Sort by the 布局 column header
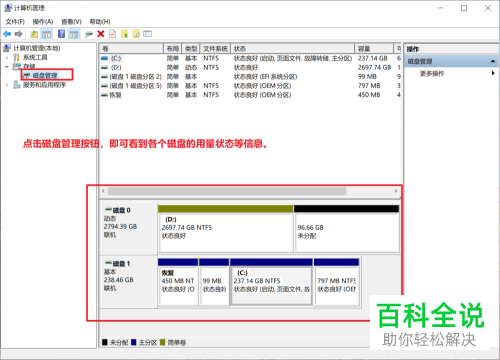The height and width of the screenshot is (360, 500). [x=173, y=49]
